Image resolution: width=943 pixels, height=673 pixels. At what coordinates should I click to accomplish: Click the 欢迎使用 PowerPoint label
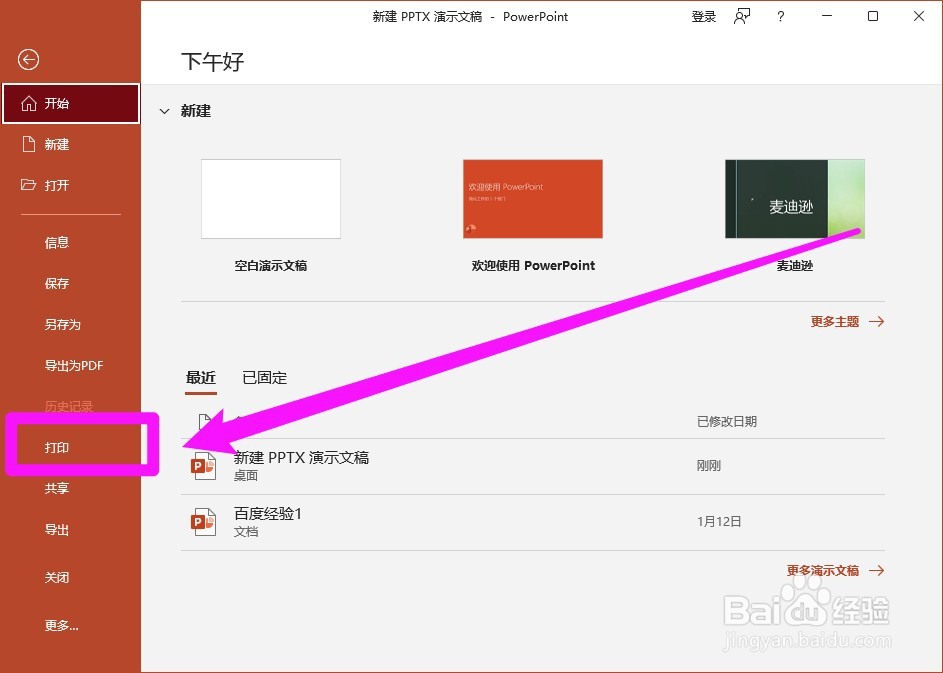click(x=533, y=265)
